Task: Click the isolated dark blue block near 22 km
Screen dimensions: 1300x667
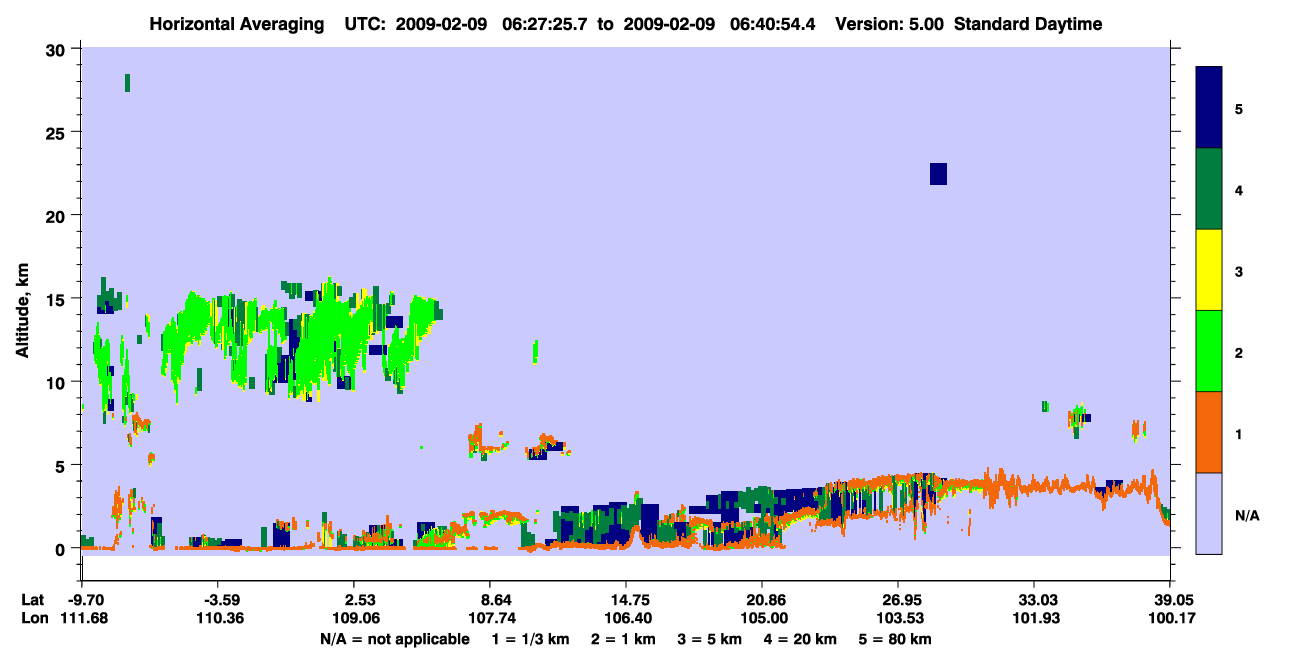Action: [938, 174]
